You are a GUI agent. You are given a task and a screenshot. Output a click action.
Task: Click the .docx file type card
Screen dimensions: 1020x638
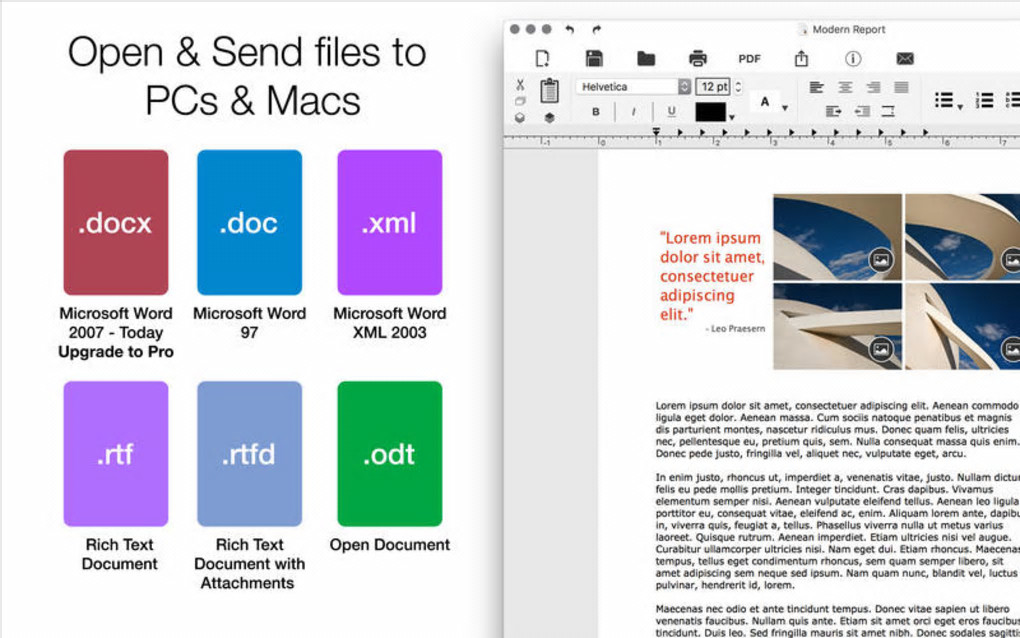[116, 222]
